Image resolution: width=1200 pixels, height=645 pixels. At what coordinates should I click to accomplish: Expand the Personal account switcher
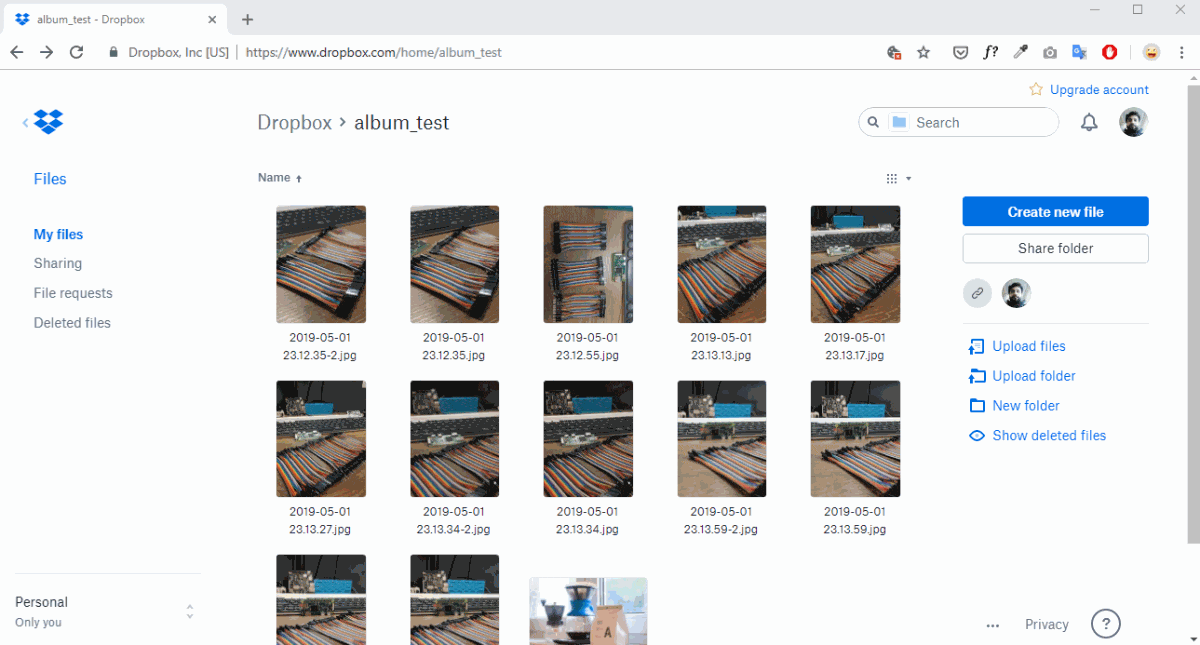[189, 612]
